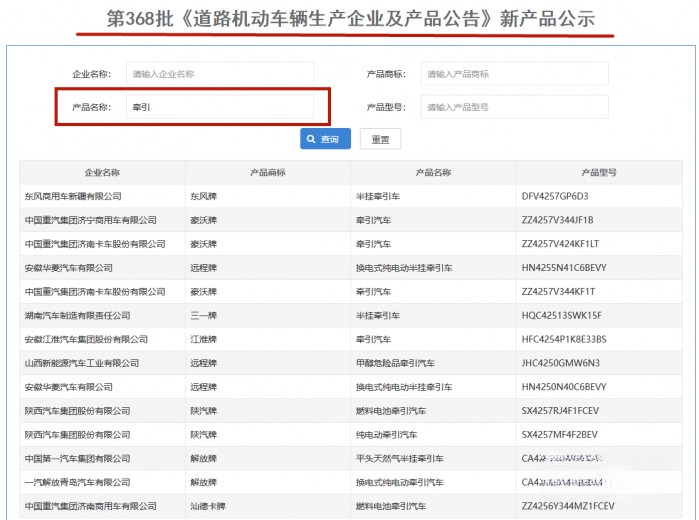Click the 三一牌 brand cell
This screenshot has width=699, height=520.
[203, 315]
